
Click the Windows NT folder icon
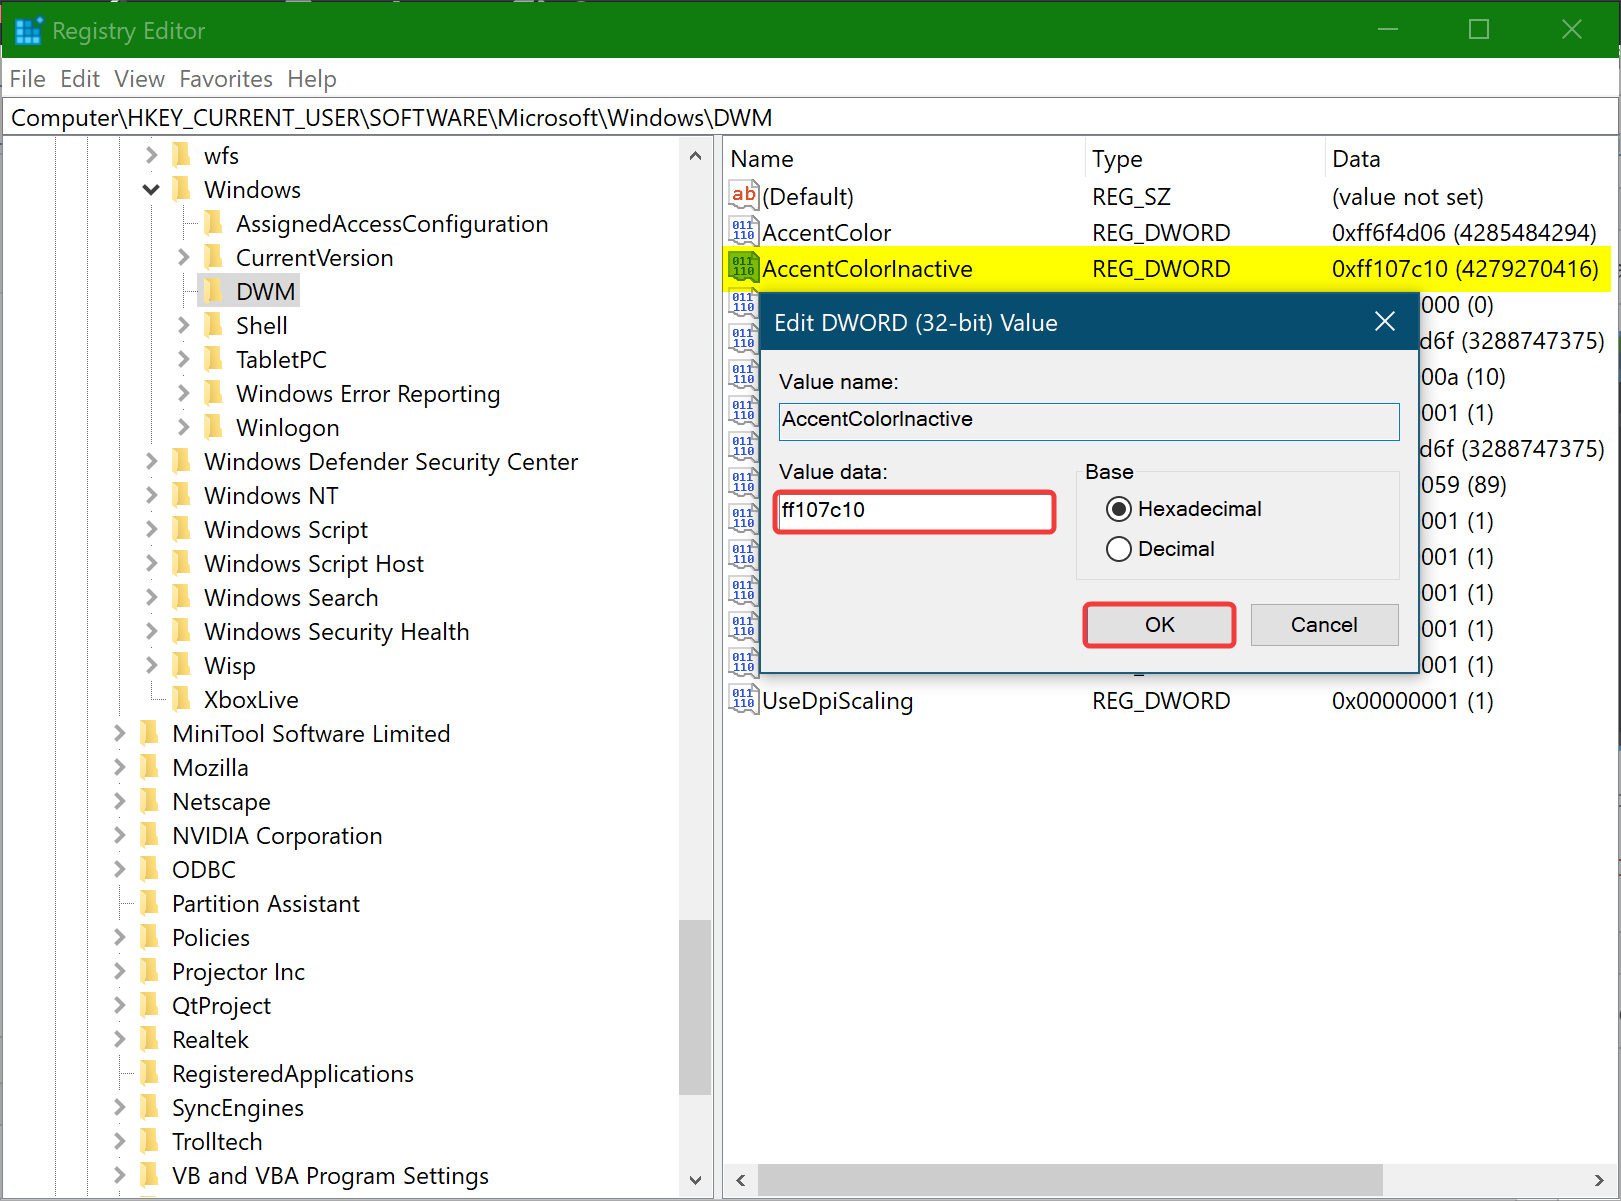[x=181, y=495]
